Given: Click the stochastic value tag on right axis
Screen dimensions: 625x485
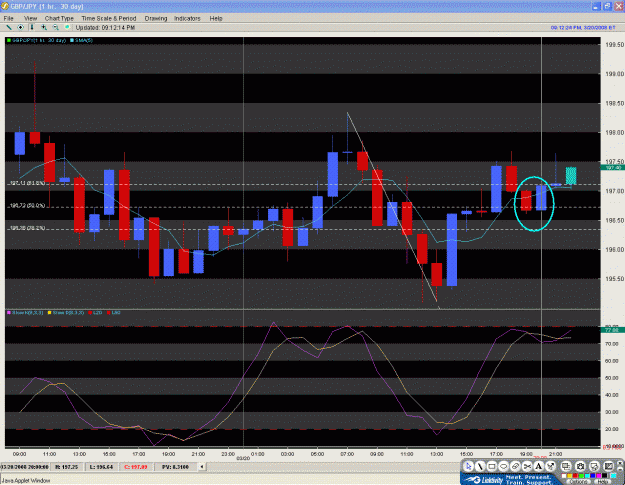Looking at the screenshot, I should 613,330.
